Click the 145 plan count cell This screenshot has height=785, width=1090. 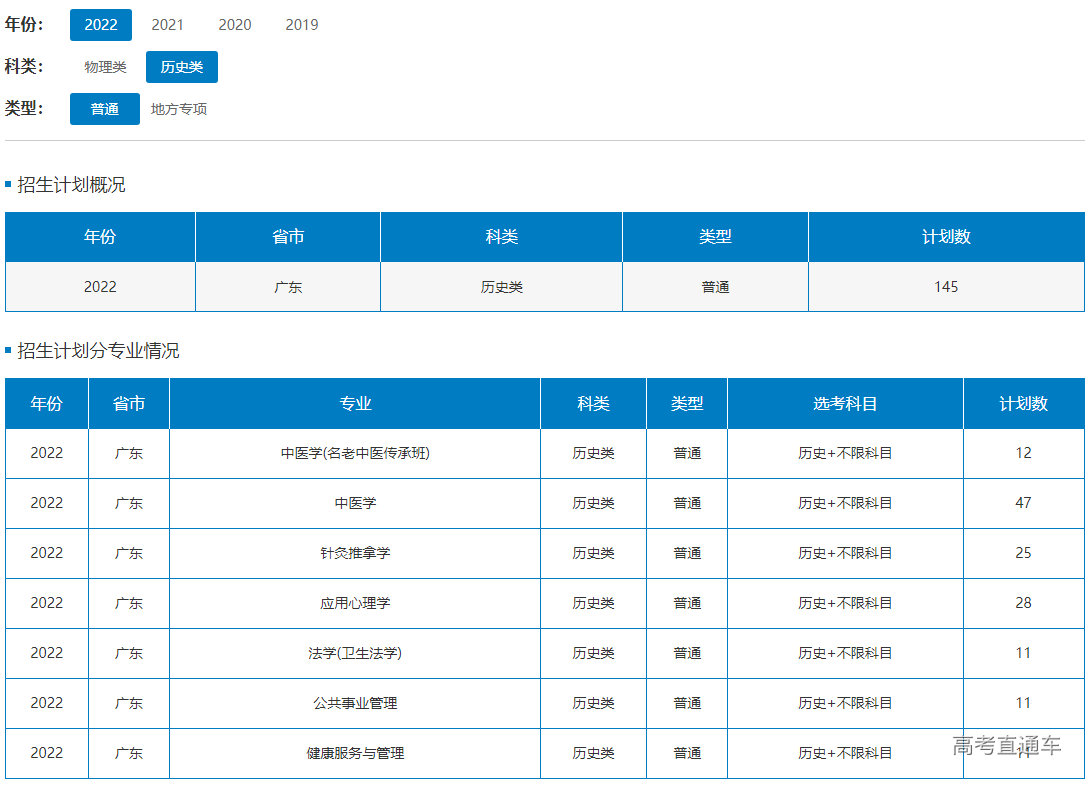pyautogui.click(x=946, y=287)
